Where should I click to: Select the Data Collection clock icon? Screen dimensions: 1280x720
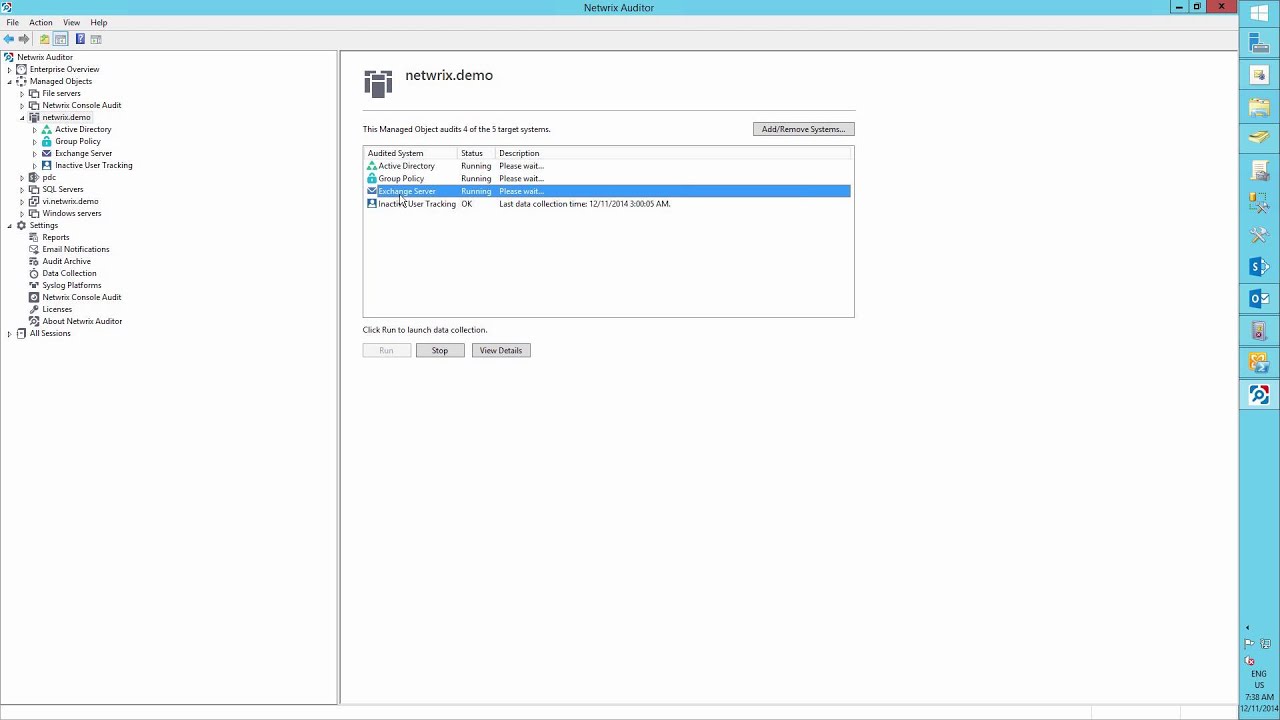[x=34, y=273]
